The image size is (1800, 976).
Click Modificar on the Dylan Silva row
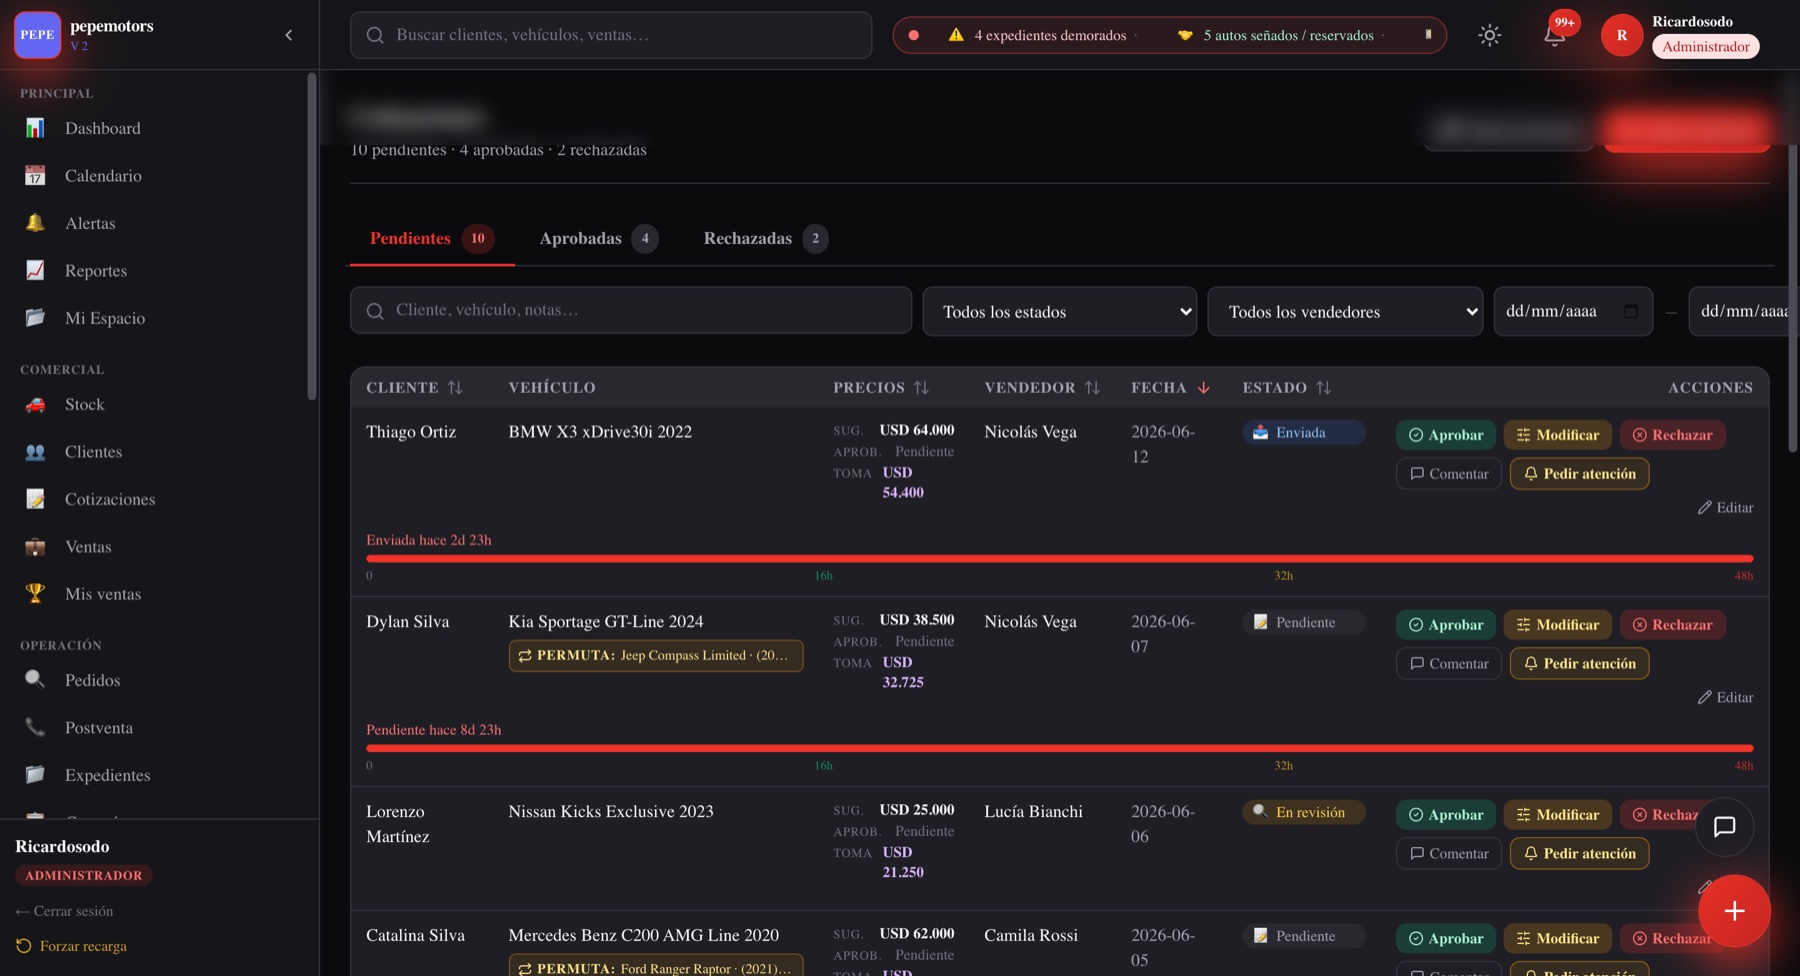coord(1558,625)
